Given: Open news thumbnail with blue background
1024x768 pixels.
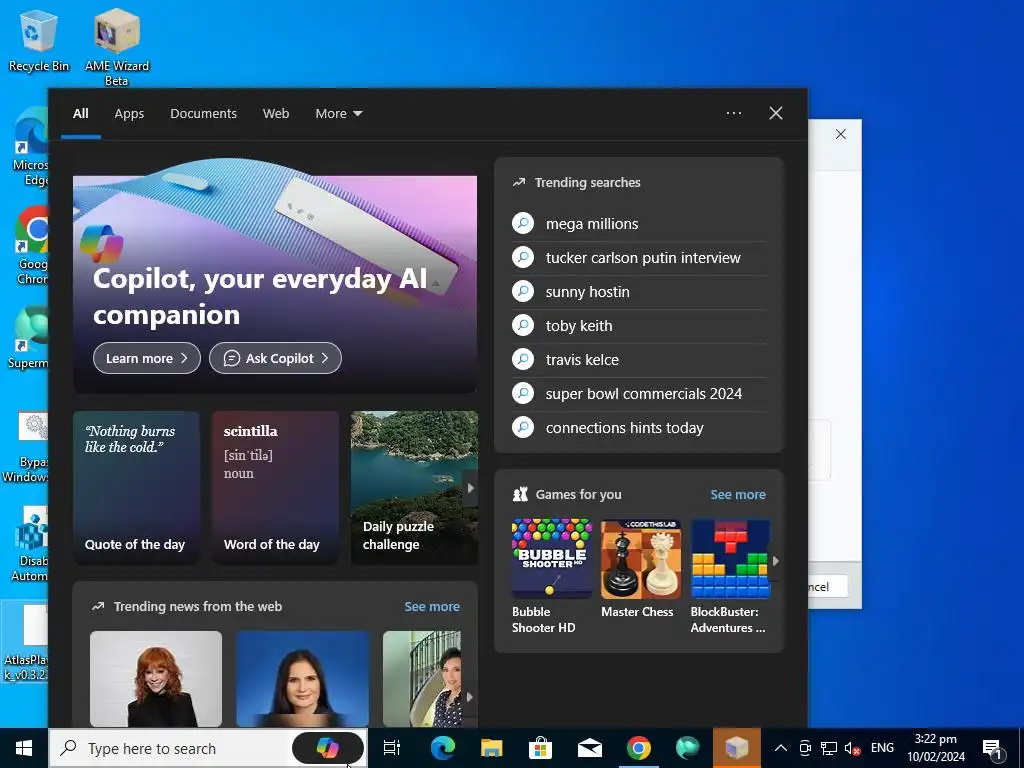Looking at the screenshot, I should (x=302, y=679).
